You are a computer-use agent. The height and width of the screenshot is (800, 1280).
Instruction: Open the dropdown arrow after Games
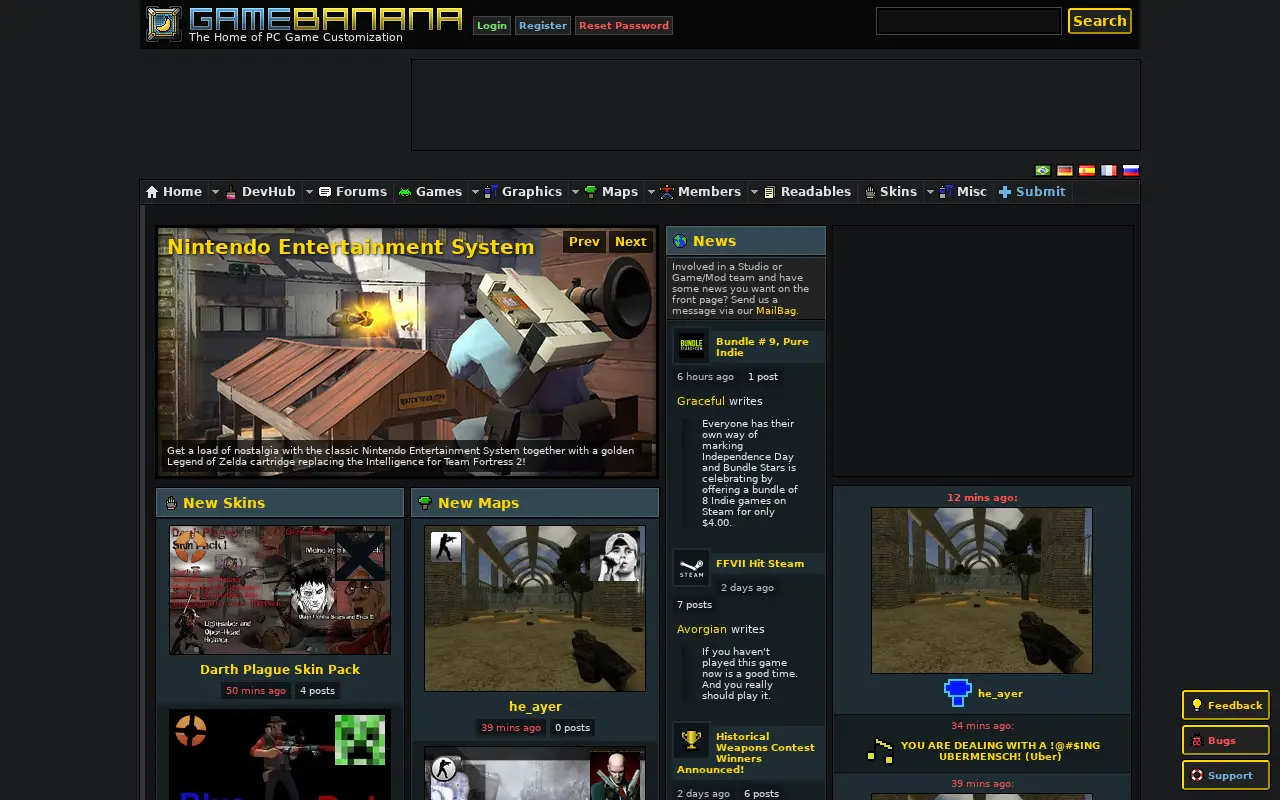(475, 192)
